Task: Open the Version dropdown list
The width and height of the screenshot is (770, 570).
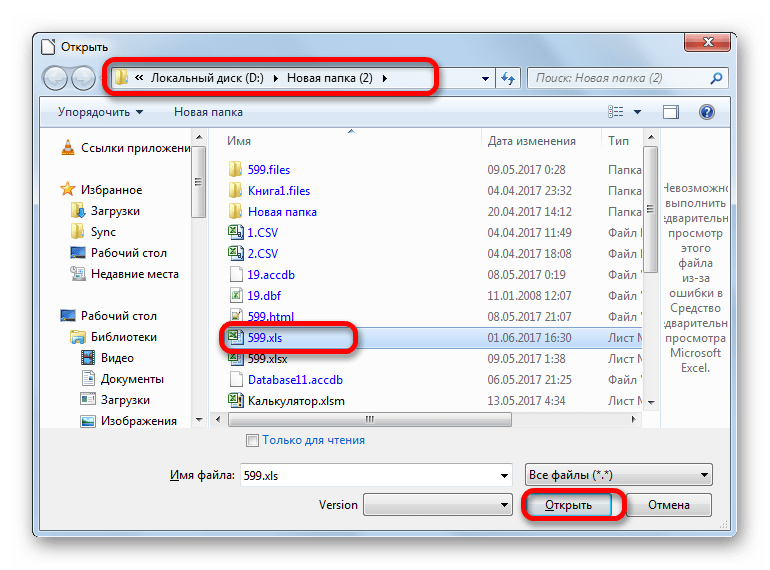Action: [x=437, y=505]
